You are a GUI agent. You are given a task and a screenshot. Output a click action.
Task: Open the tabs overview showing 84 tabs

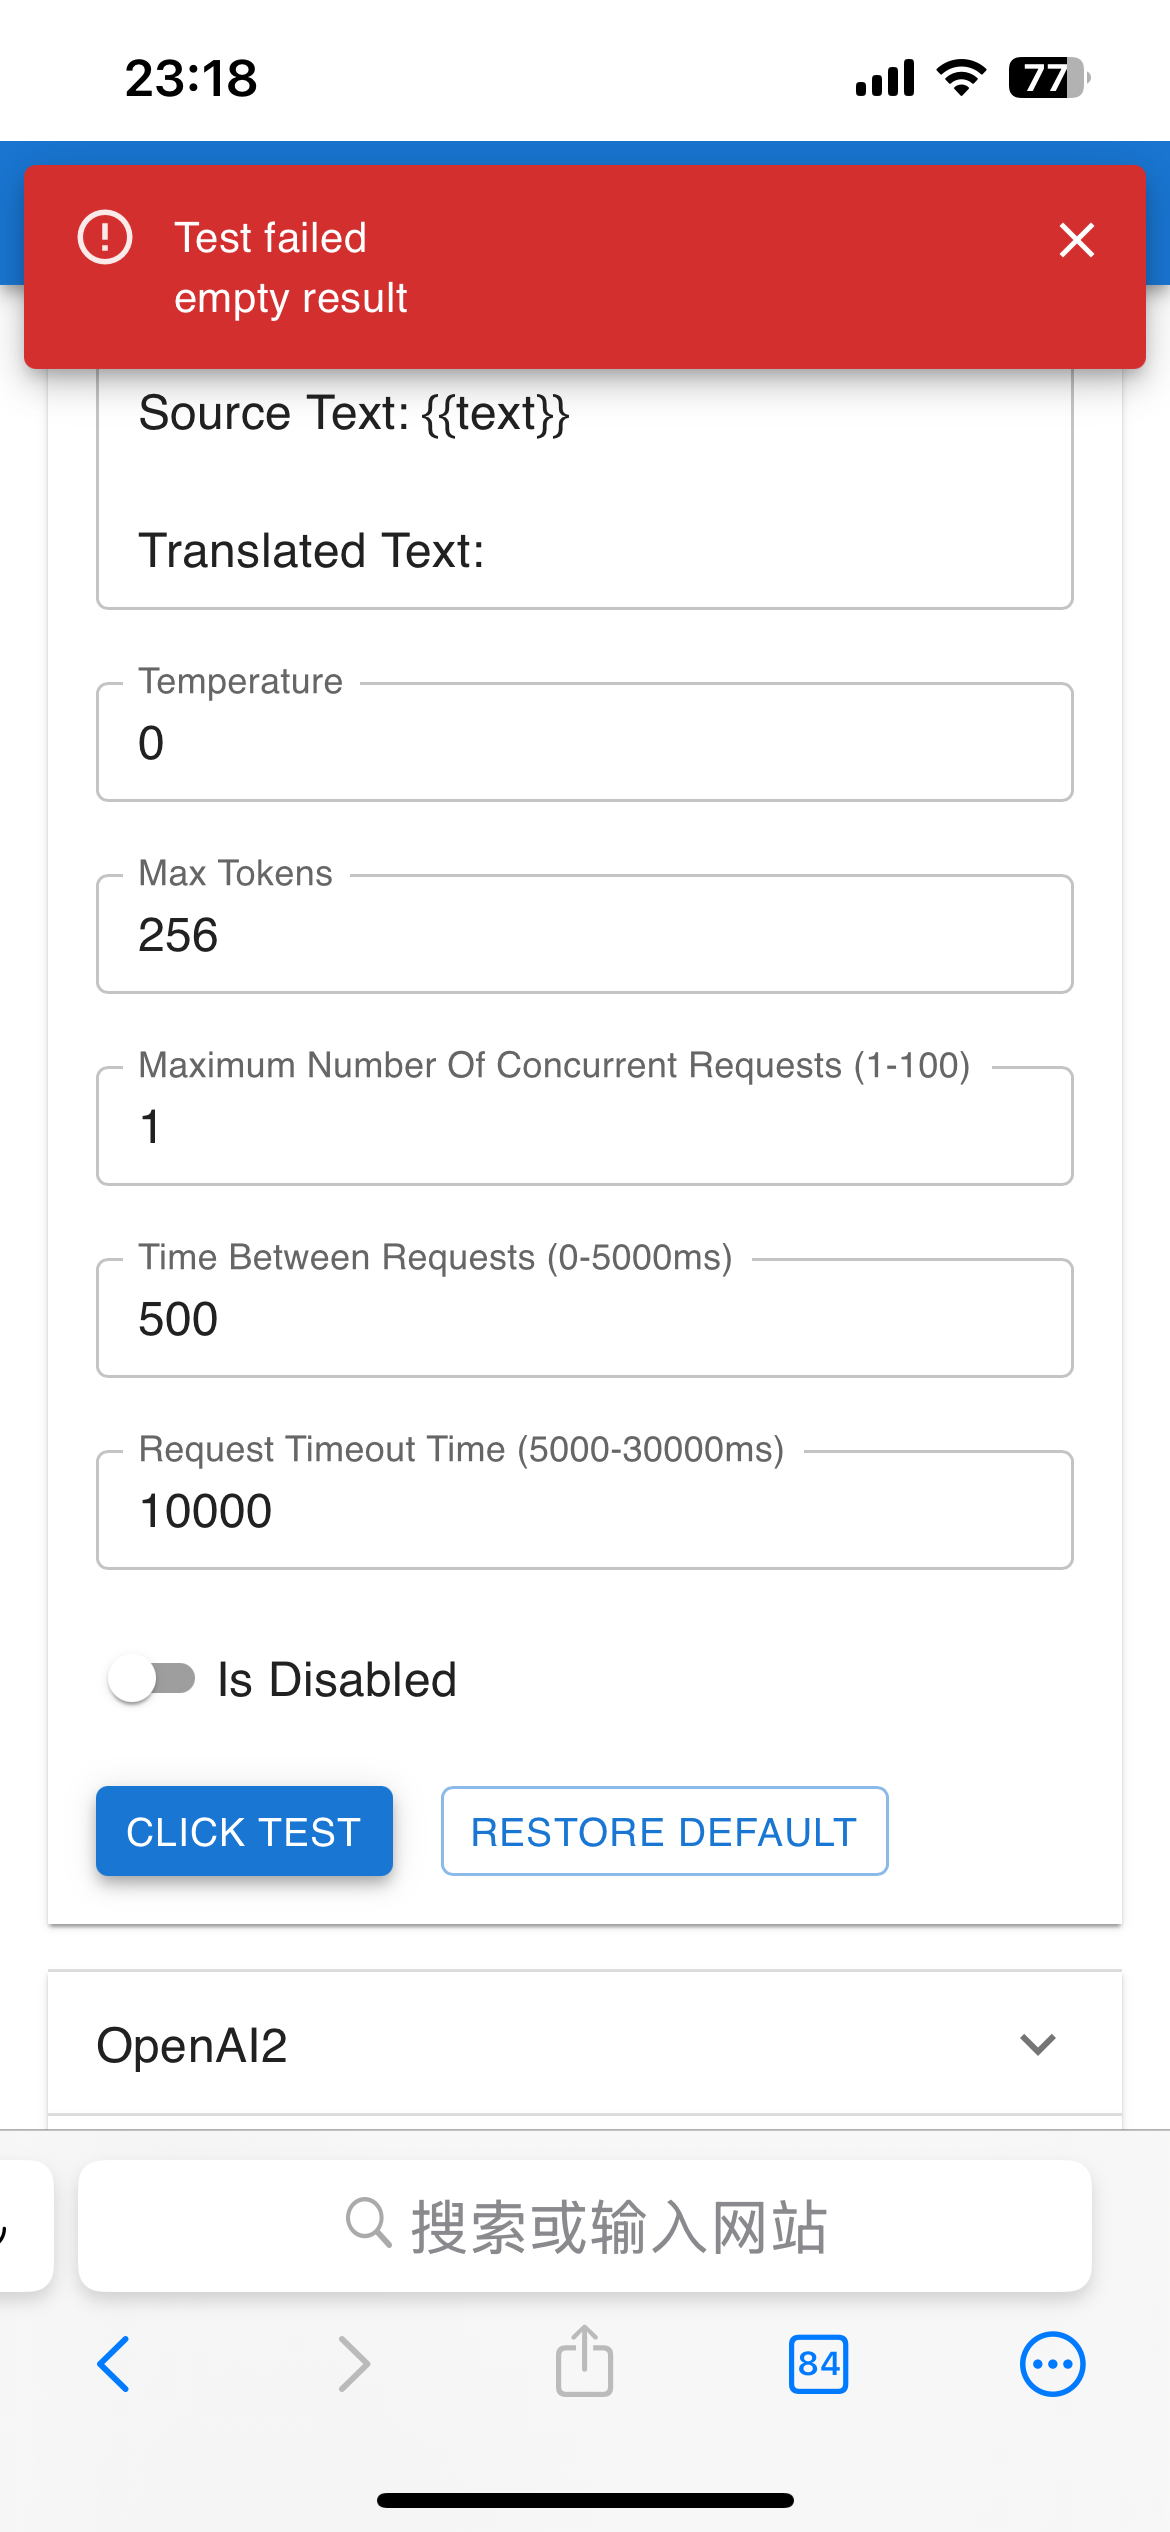(818, 2364)
